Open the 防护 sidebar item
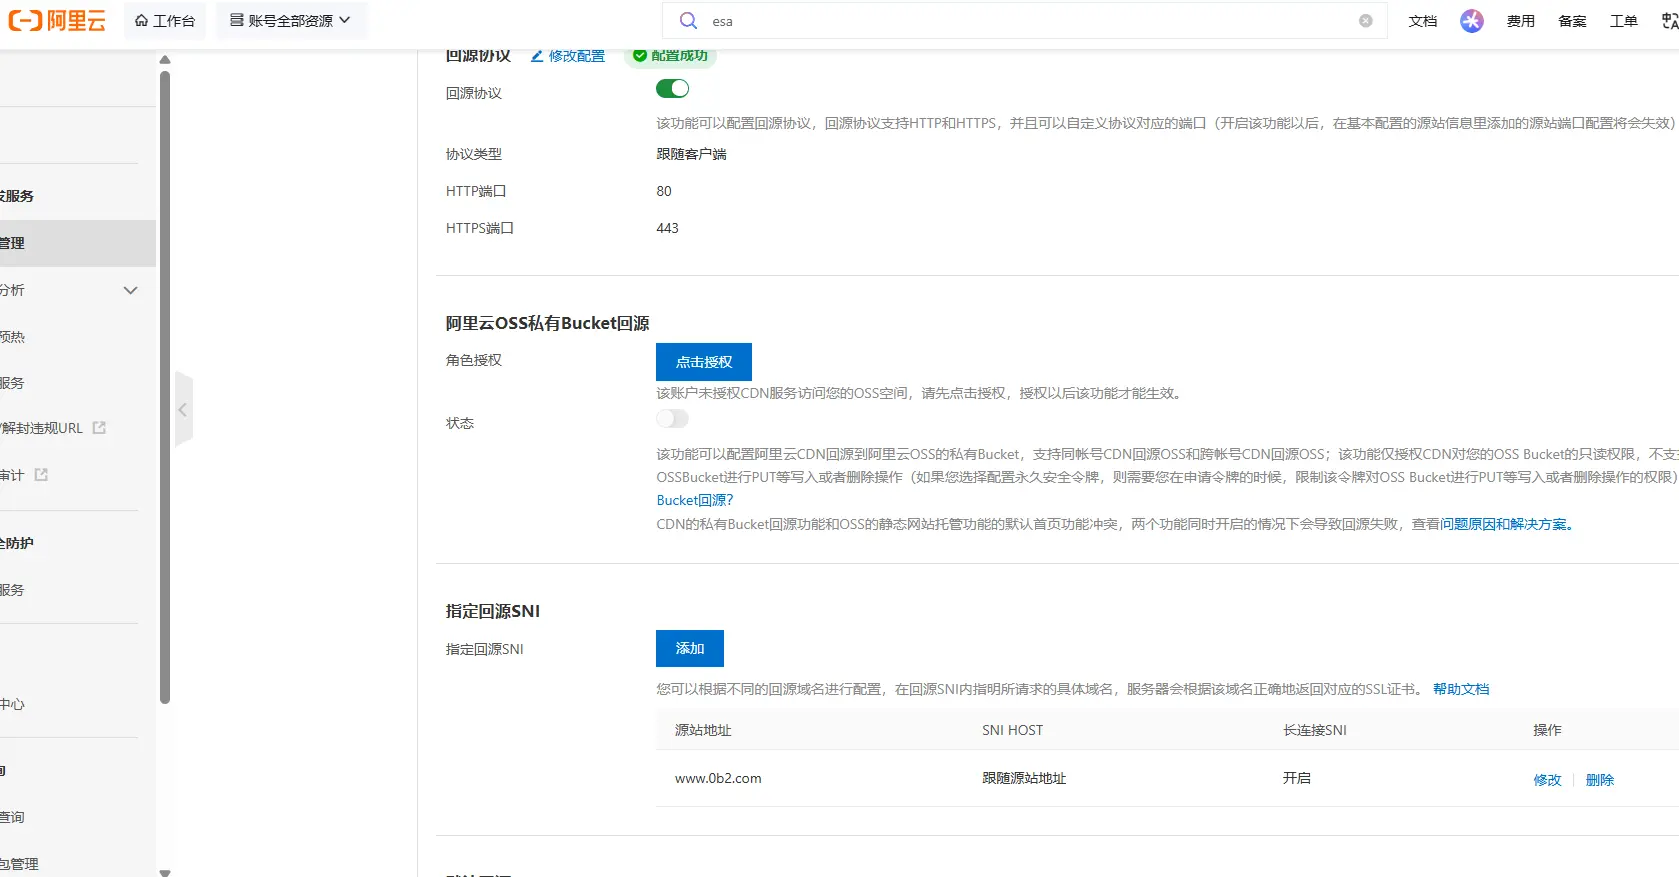This screenshot has height=877, width=1679. coord(17,543)
